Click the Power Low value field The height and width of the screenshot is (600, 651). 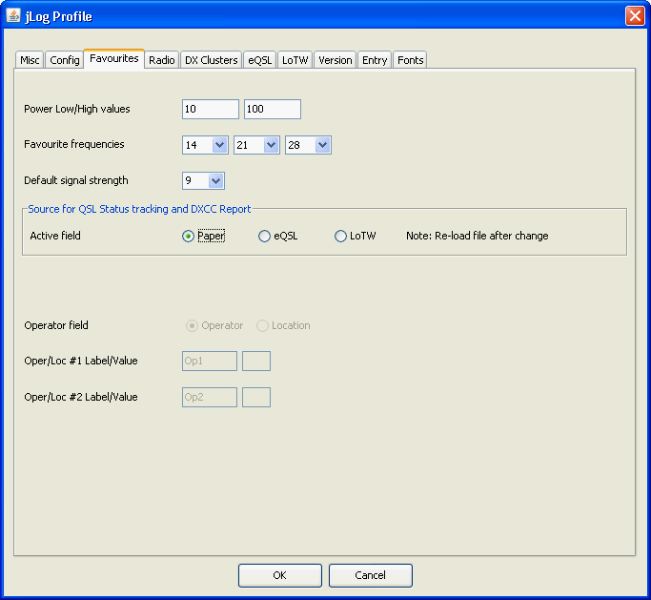210,109
